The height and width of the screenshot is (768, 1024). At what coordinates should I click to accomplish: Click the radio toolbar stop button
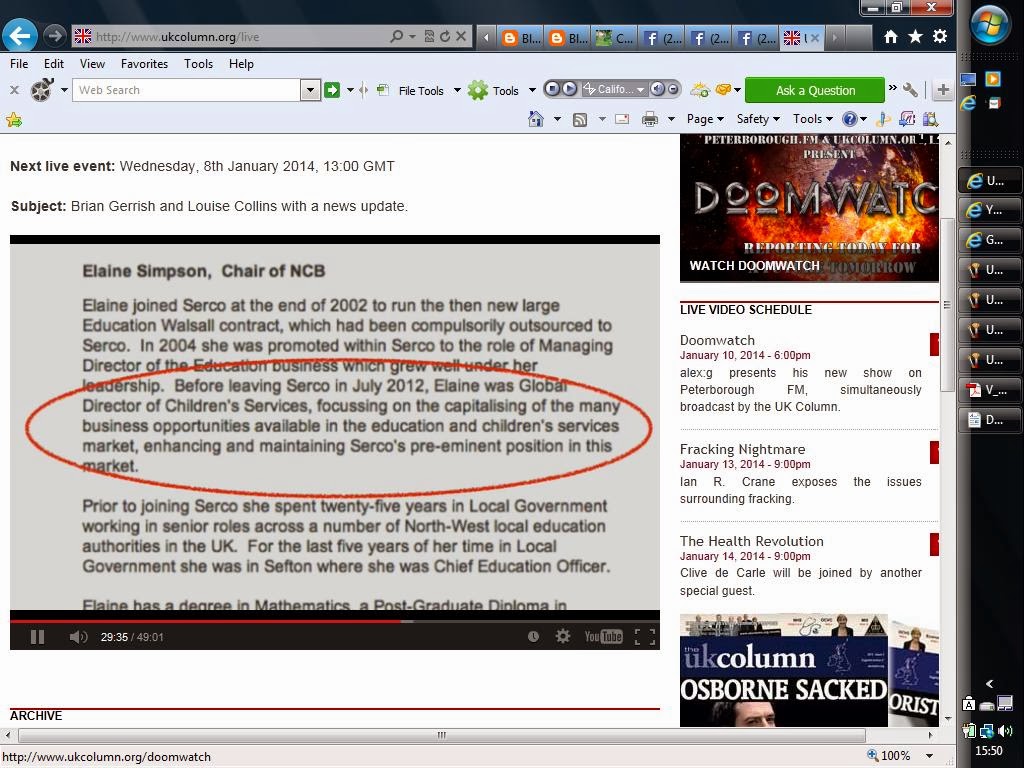click(x=552, y=88)
